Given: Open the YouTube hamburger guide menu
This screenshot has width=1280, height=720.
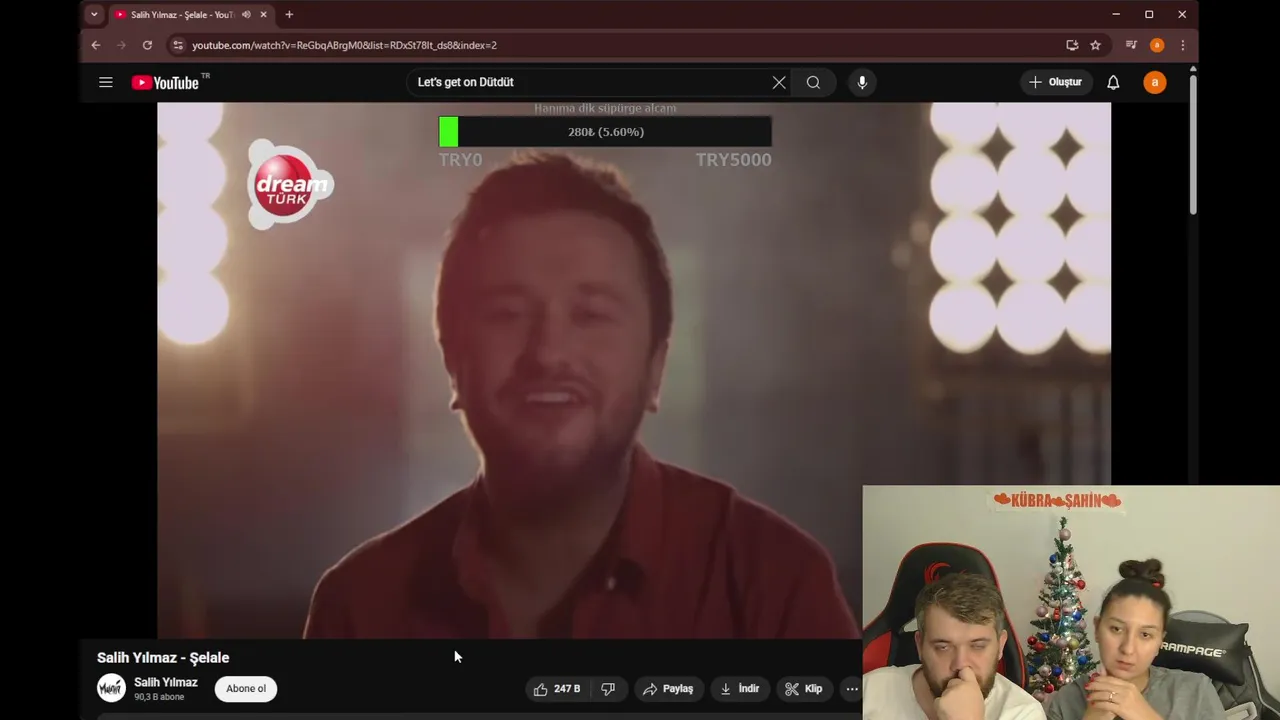Looking at the screenshot, I should click(x=106, y=82).
